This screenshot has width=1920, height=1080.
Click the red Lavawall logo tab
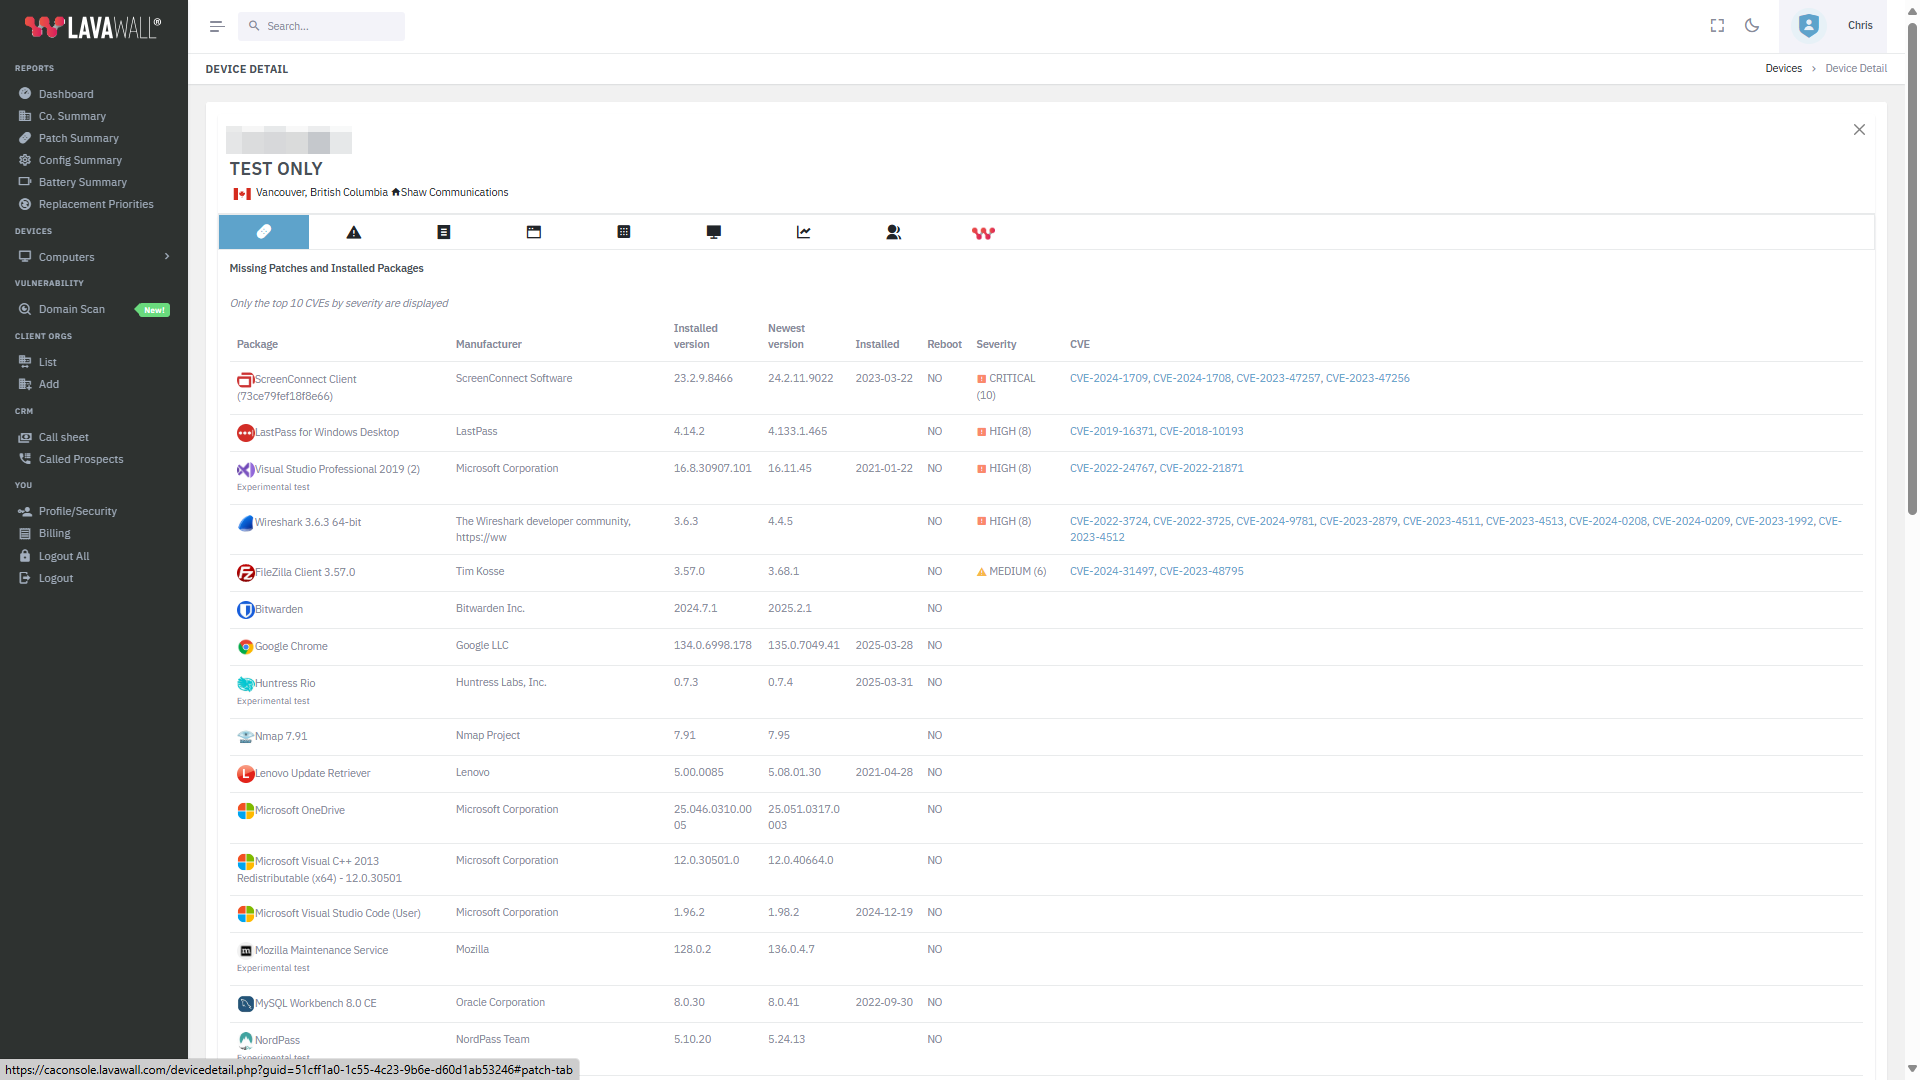(983, 233)
